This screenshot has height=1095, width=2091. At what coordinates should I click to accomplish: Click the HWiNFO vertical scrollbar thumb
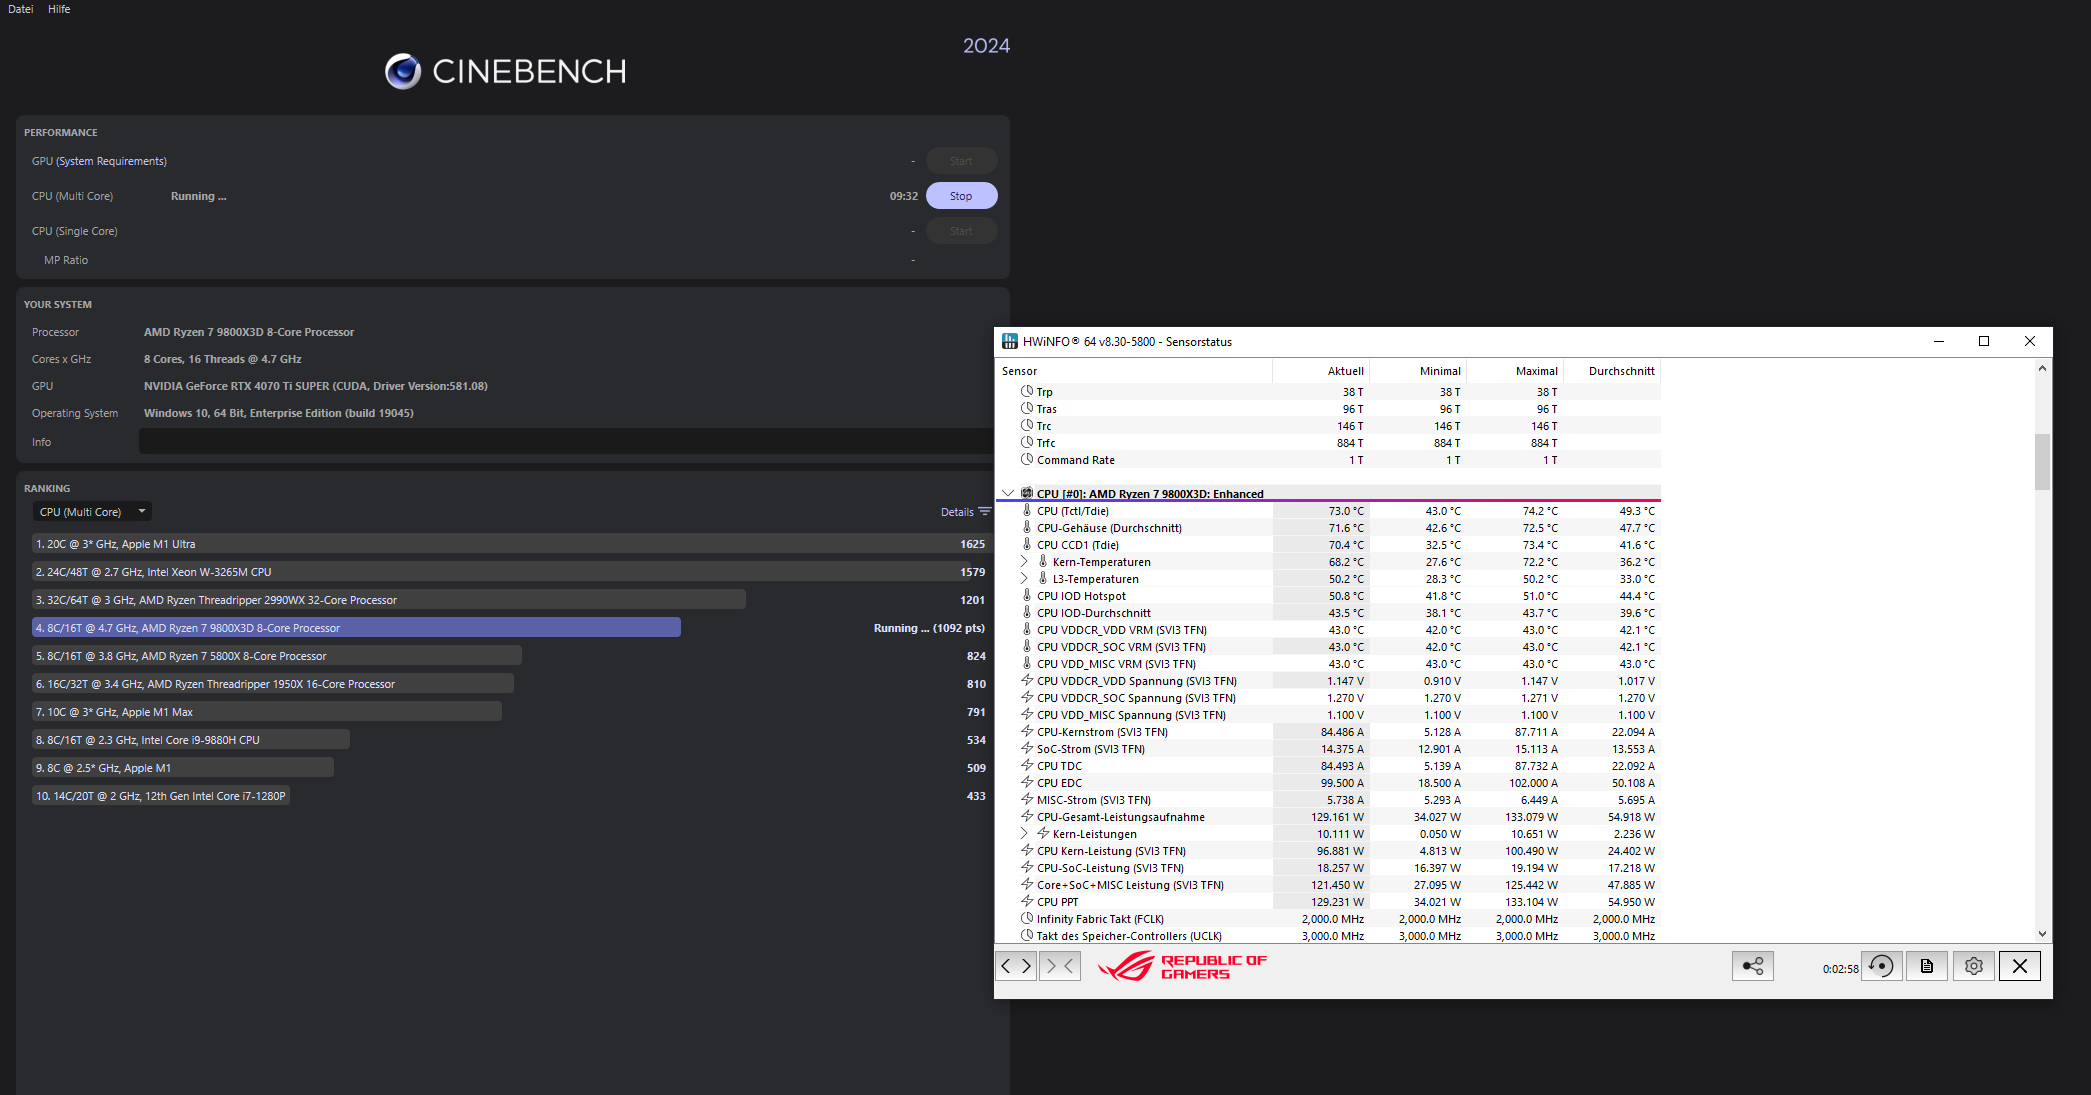pyautogui.click(x=2042, y=460)
